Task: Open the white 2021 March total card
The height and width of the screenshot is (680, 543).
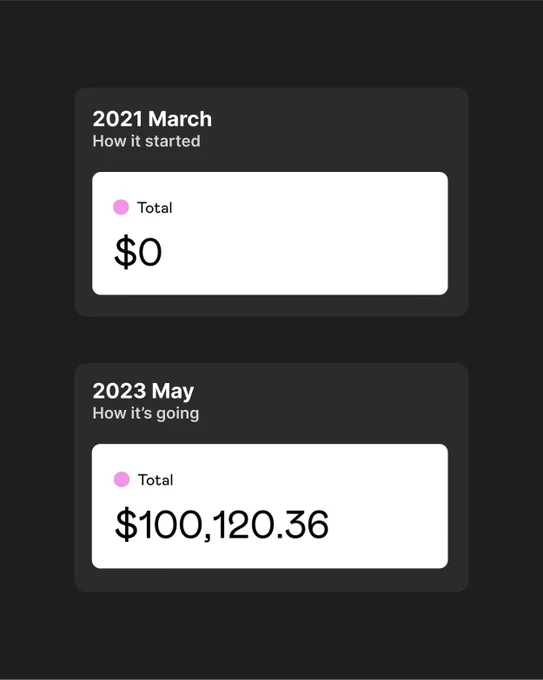Action: click(x=270, y=233)
